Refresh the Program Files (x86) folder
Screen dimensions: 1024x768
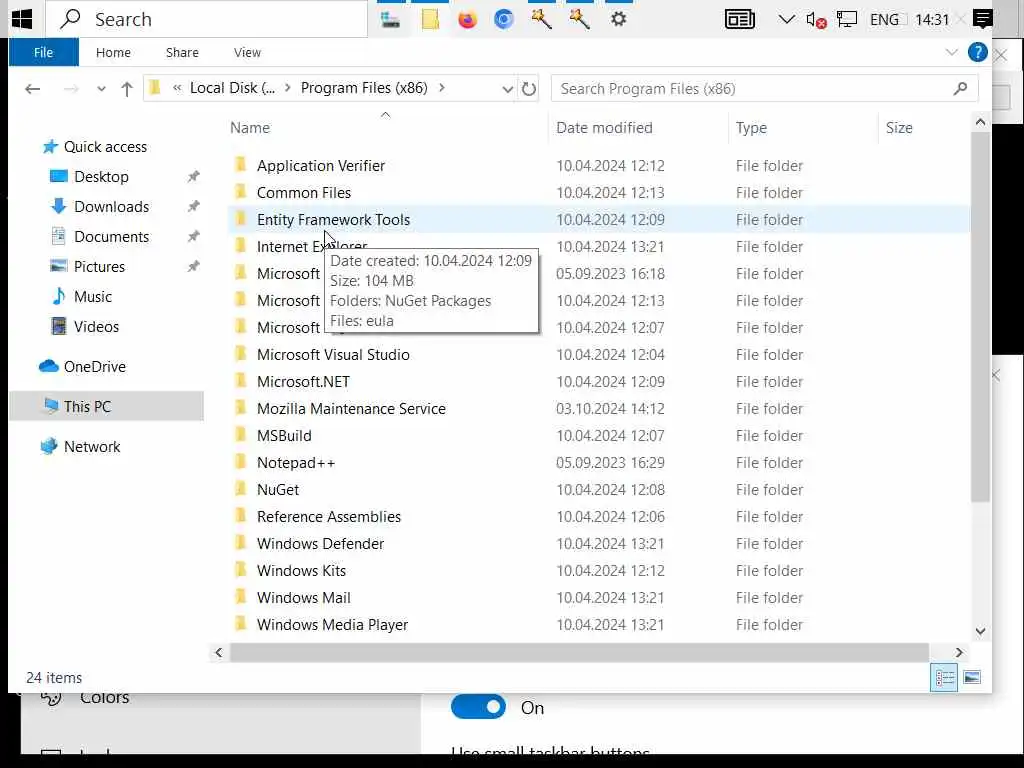coord(529,89)
